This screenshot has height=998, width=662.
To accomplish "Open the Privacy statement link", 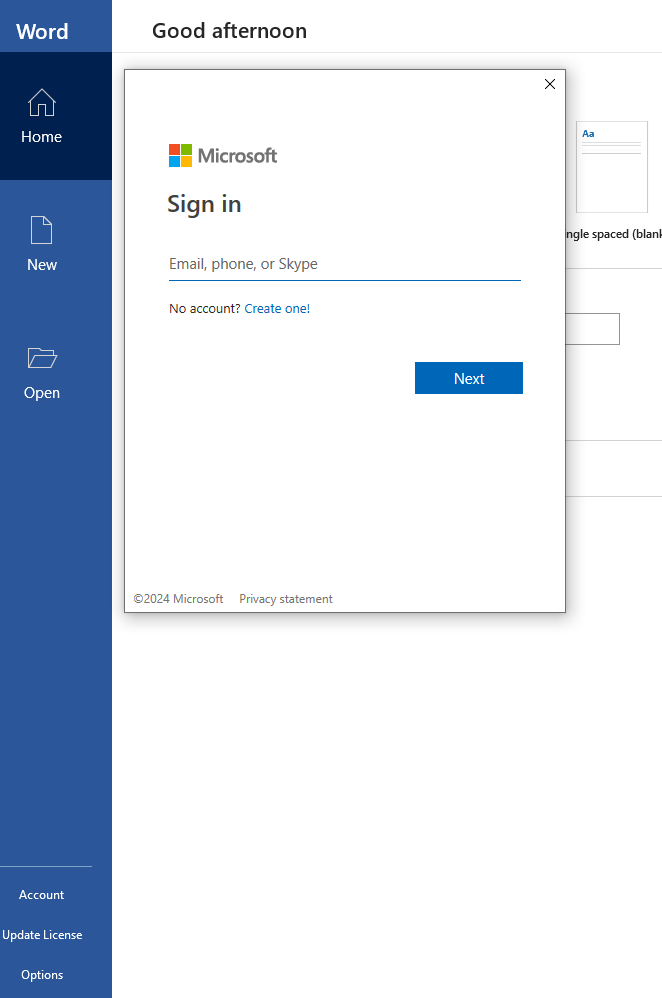I will pos(286,599).
